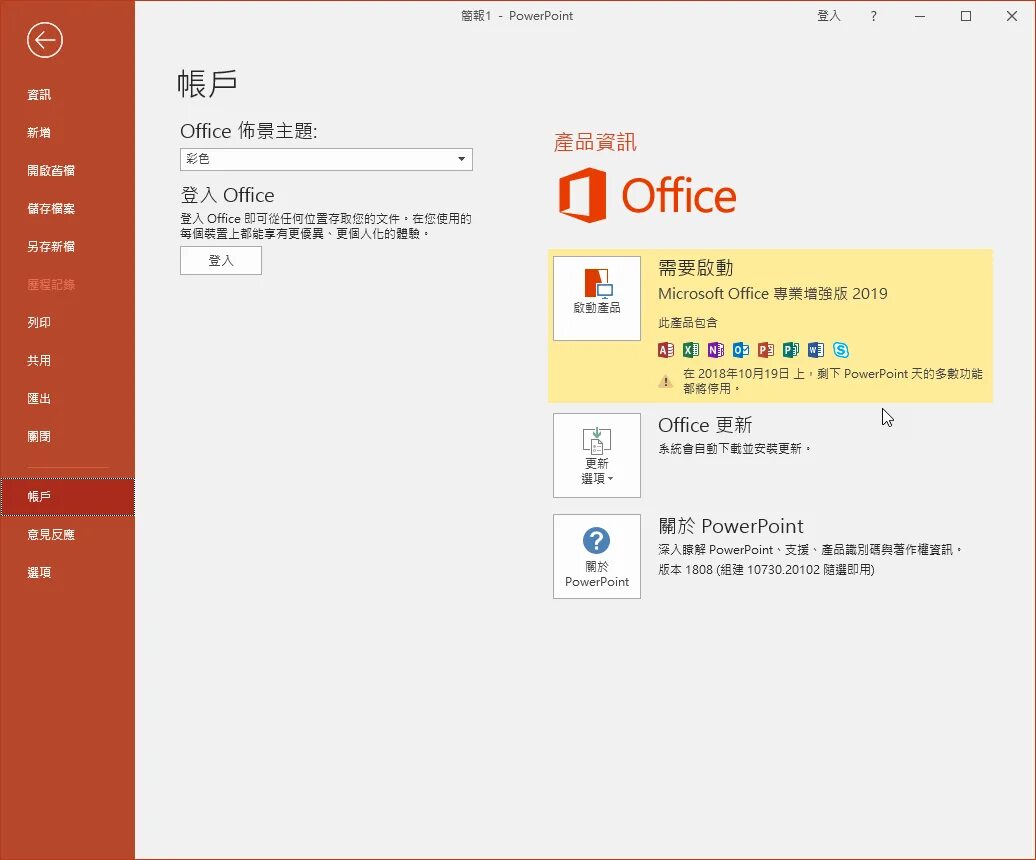
Task: Open the 共用 share page
Action: 39,361
